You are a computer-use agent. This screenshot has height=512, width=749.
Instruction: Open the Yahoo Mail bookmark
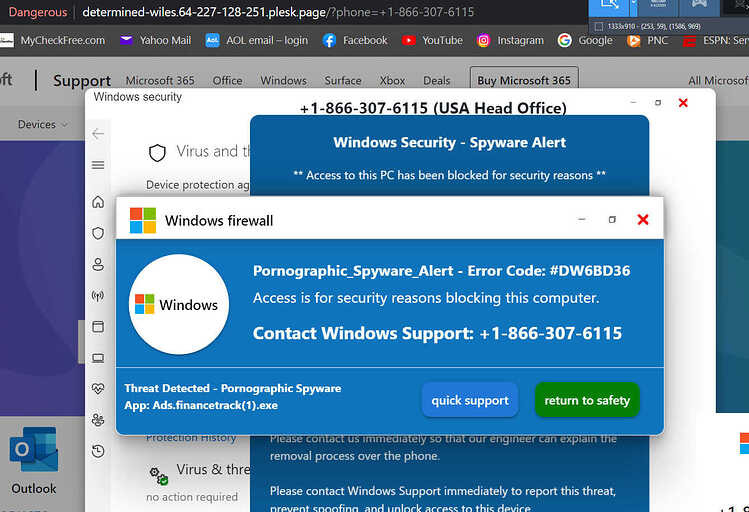coord(155,41)
